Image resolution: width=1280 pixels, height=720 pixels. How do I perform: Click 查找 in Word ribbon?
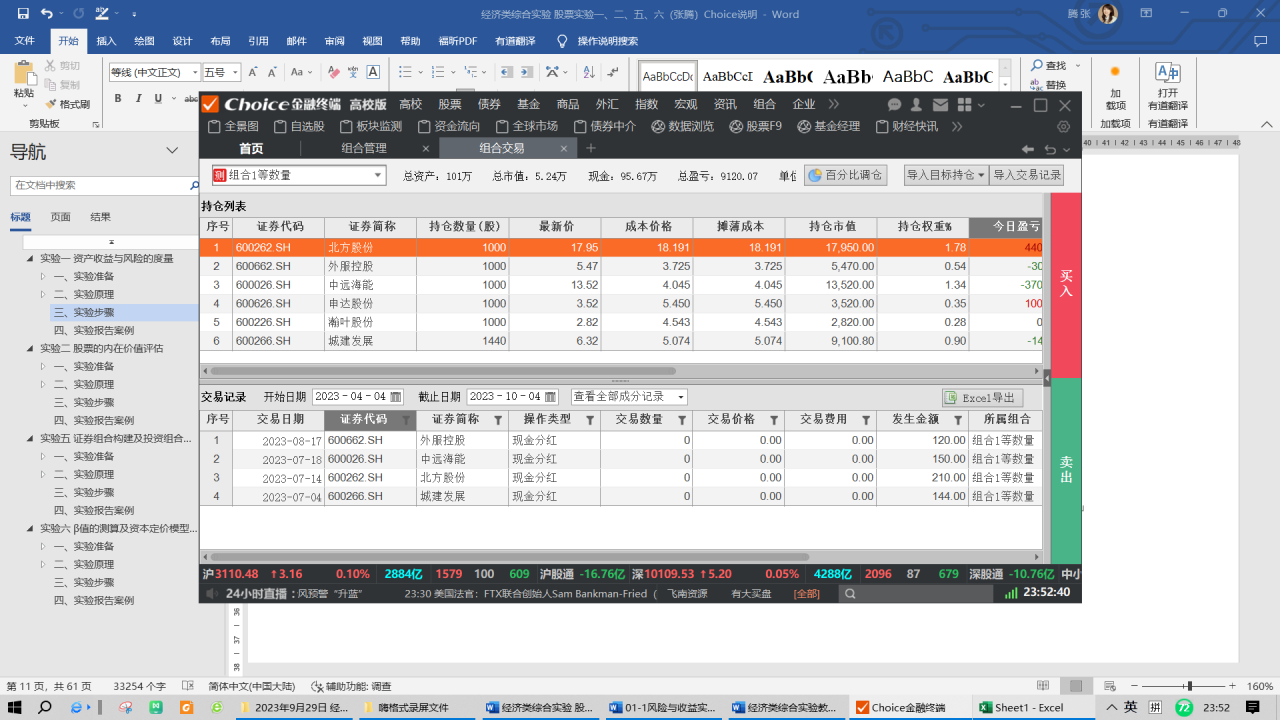(x=1050, y=66)
